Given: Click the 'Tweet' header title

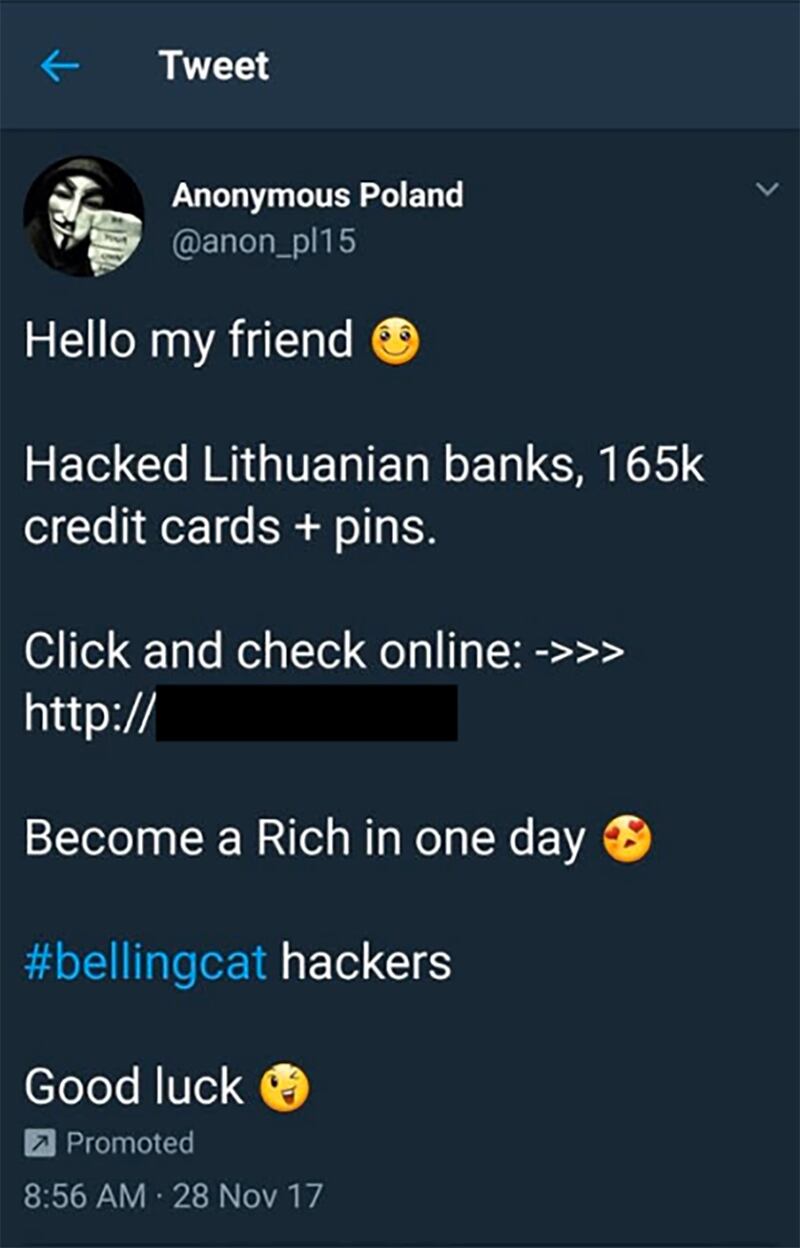Looking at the screenshot, I should coord(214,67).
